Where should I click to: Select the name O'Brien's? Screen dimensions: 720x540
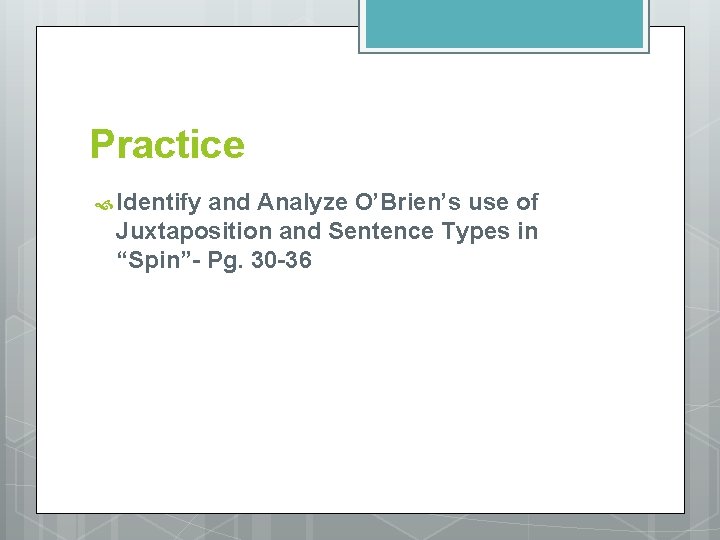[399, 203]
